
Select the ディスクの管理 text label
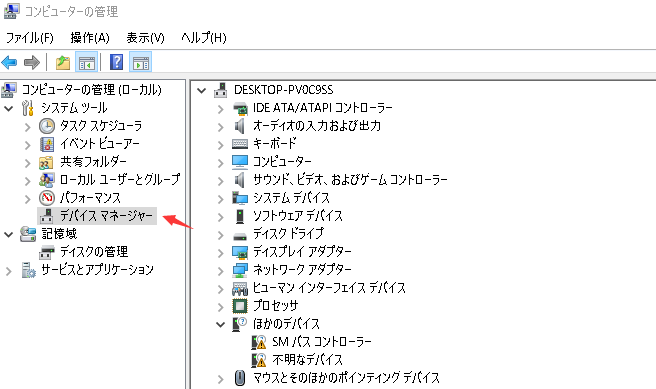click(x=94, y=252)
